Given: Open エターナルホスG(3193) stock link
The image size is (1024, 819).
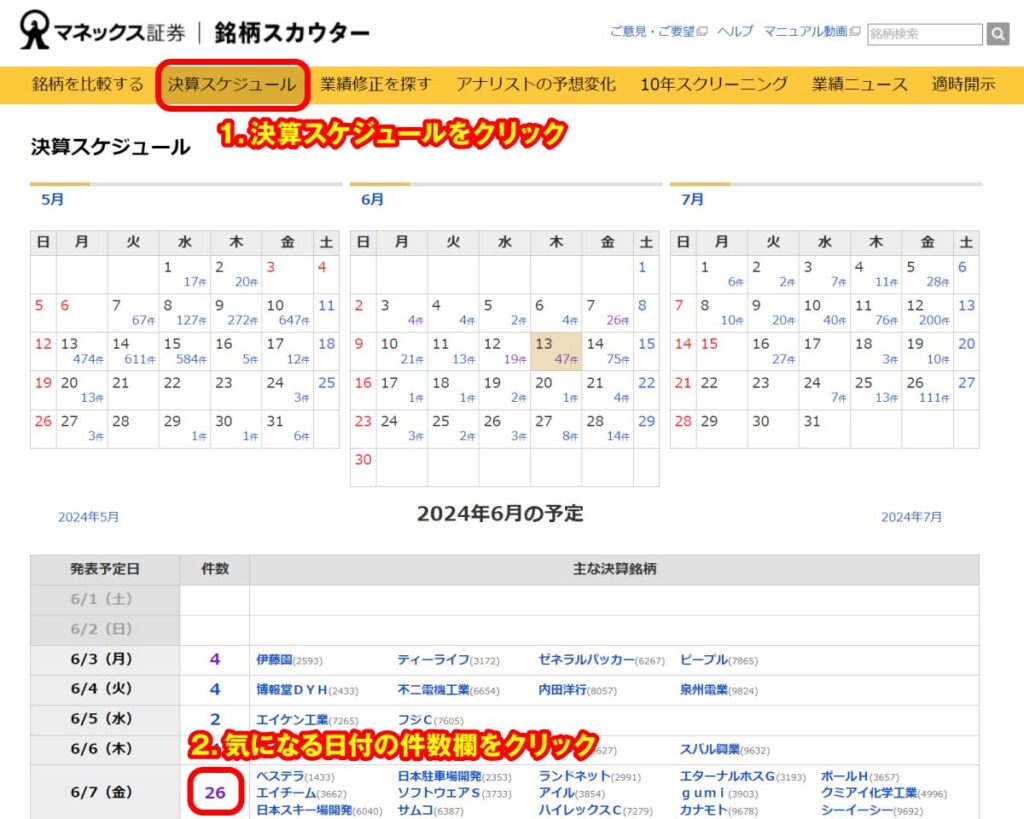Looking at the screenshot, I should (x=743, y=777).
